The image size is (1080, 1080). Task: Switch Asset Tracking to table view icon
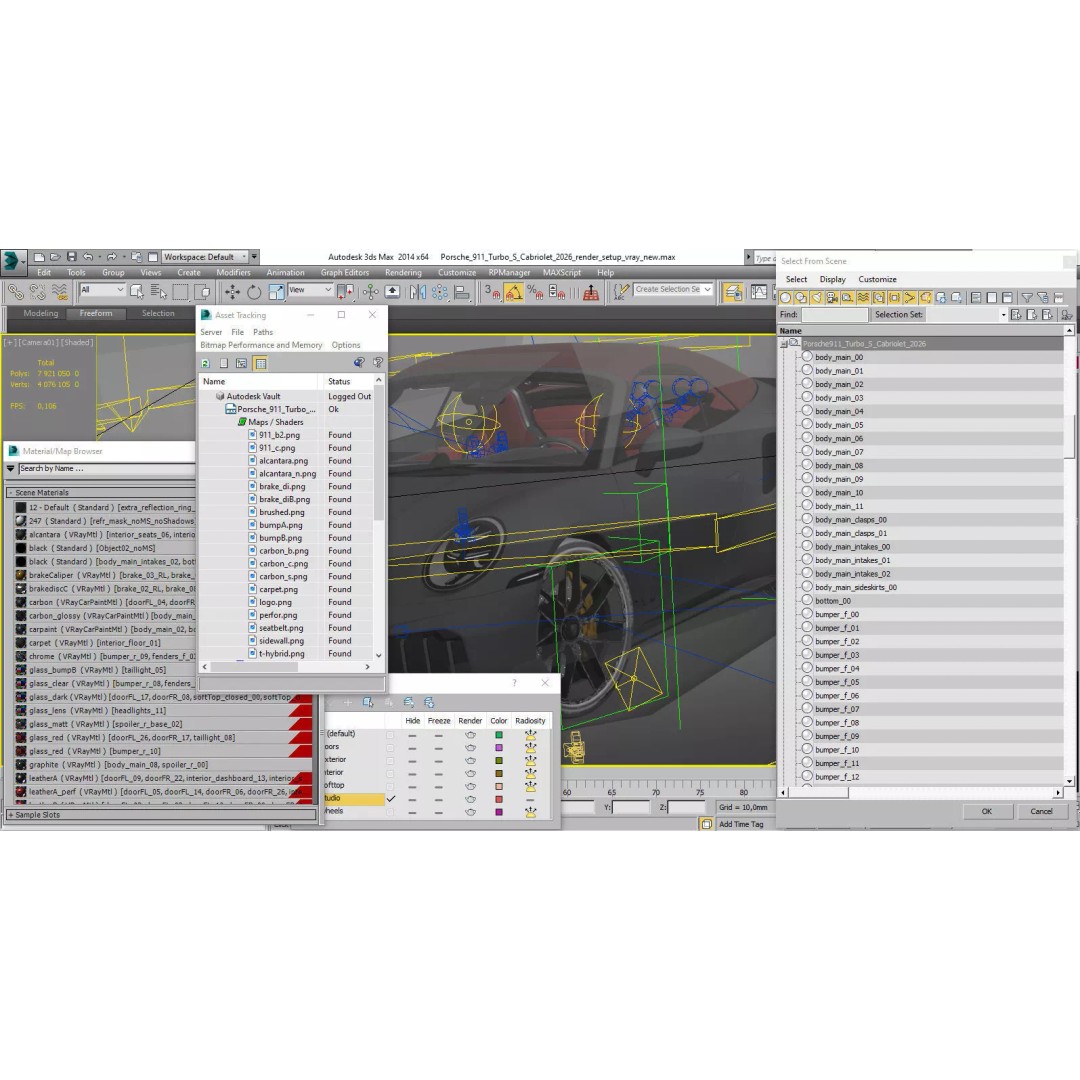(260, 363)
